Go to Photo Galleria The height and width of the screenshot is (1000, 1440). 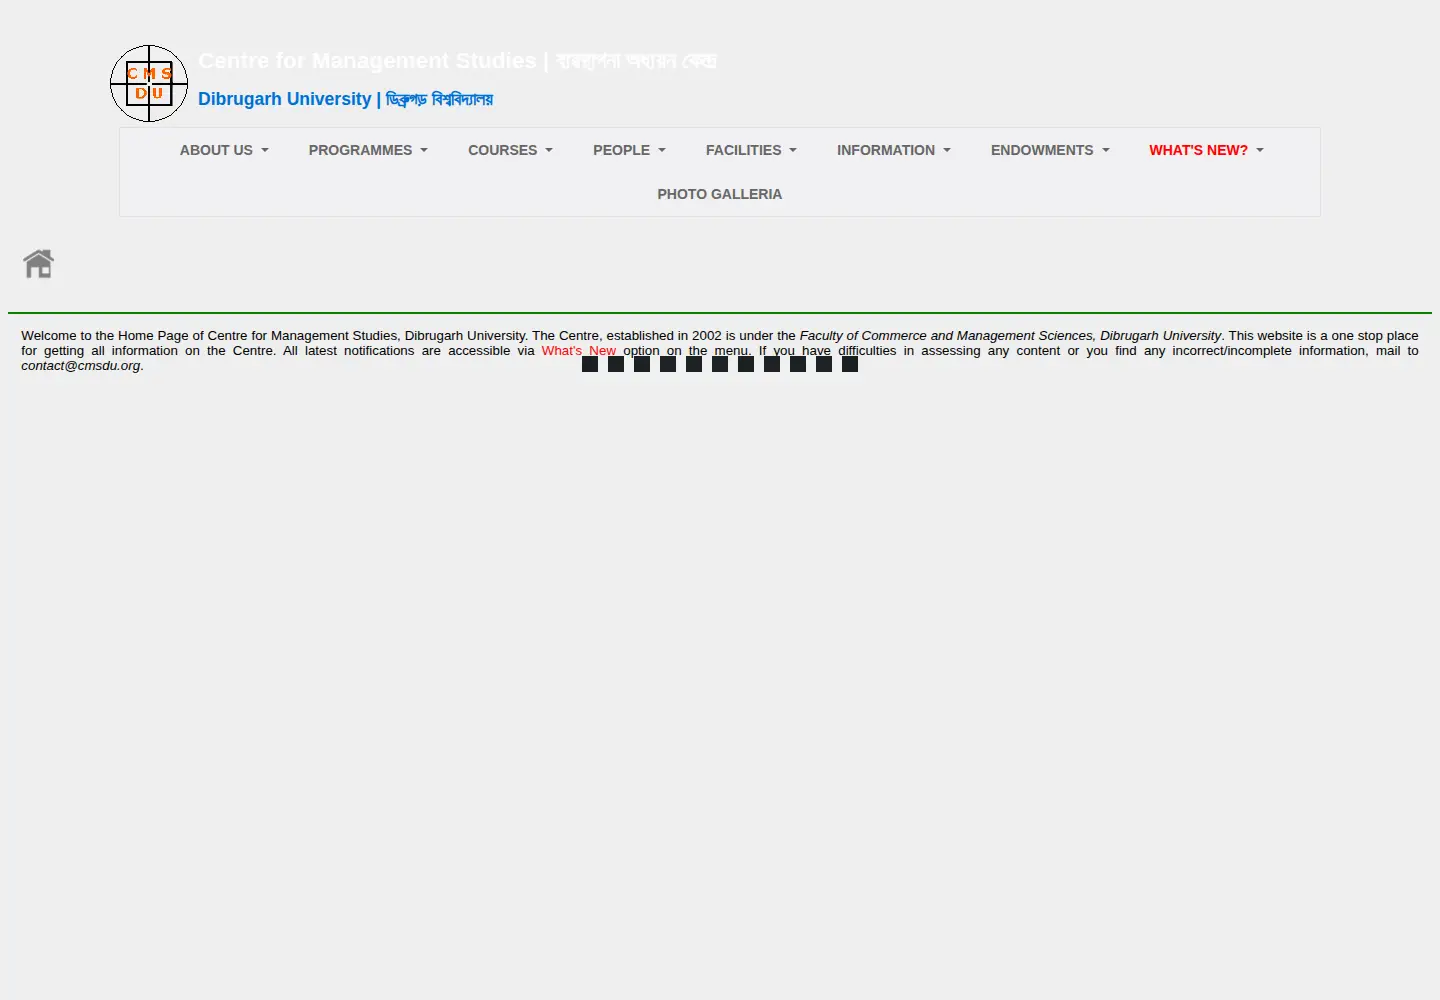coord(720,194)
